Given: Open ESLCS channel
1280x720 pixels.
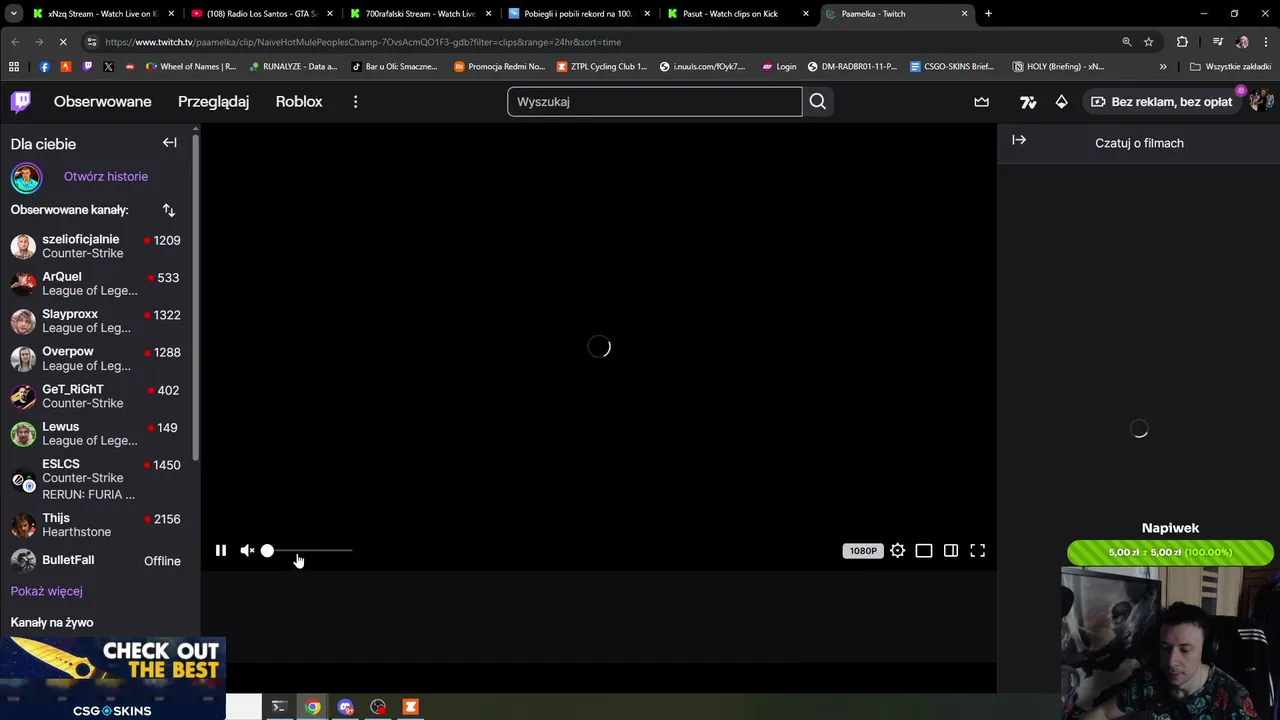Looking at the screenshot, I should click(x=97, y=479).
